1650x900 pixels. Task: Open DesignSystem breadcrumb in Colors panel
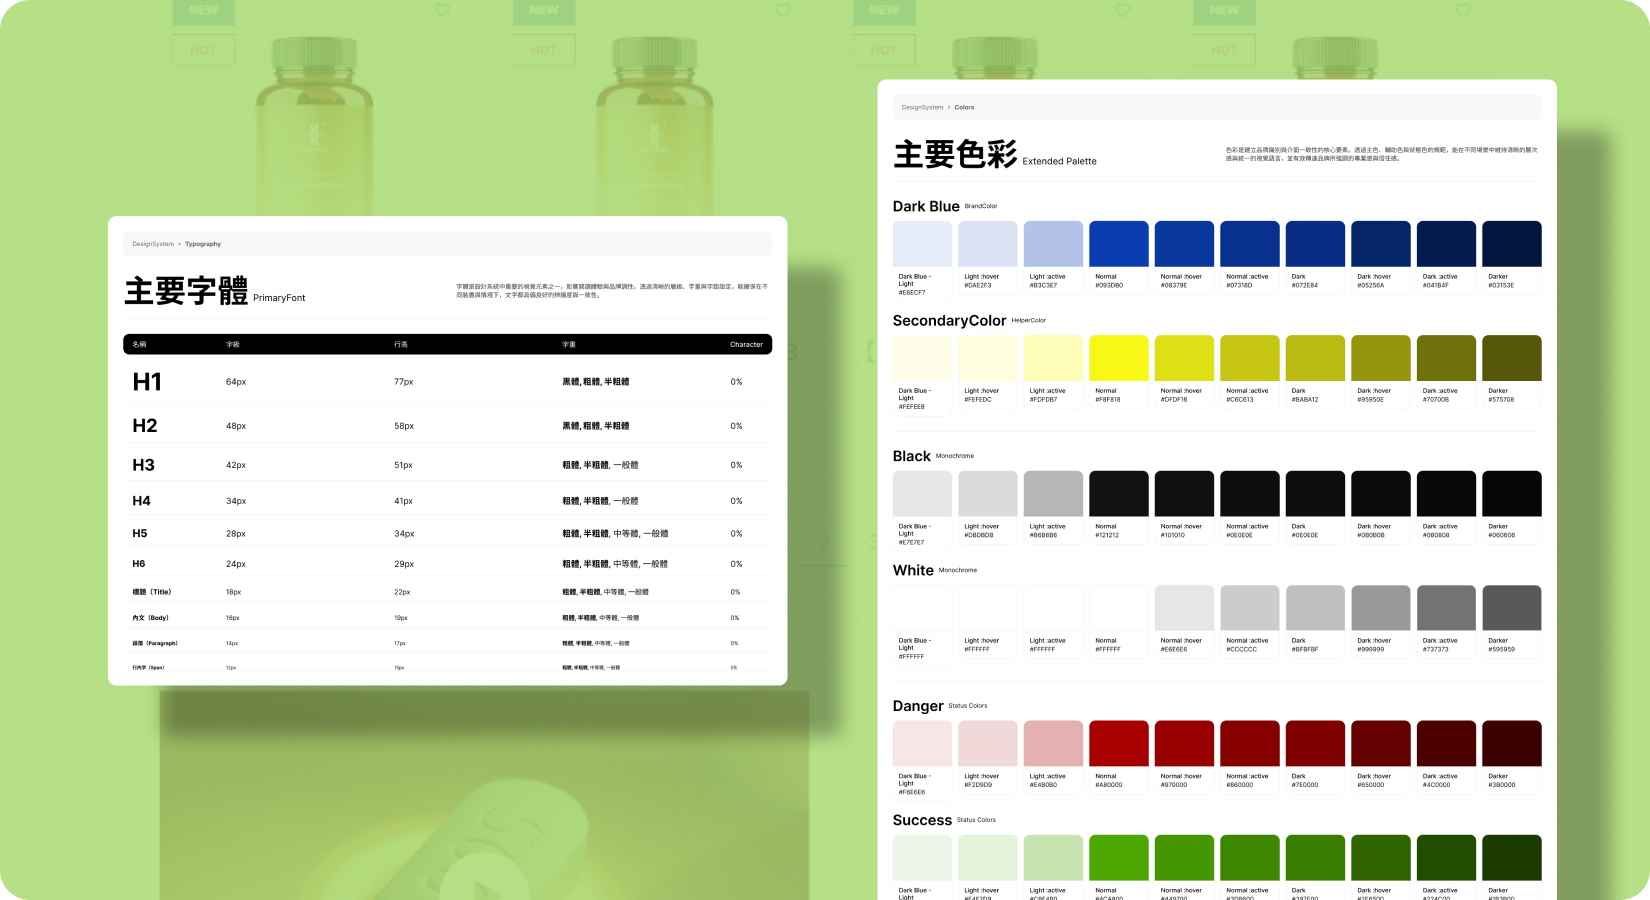pyautogui.click(x=922, y=107)
